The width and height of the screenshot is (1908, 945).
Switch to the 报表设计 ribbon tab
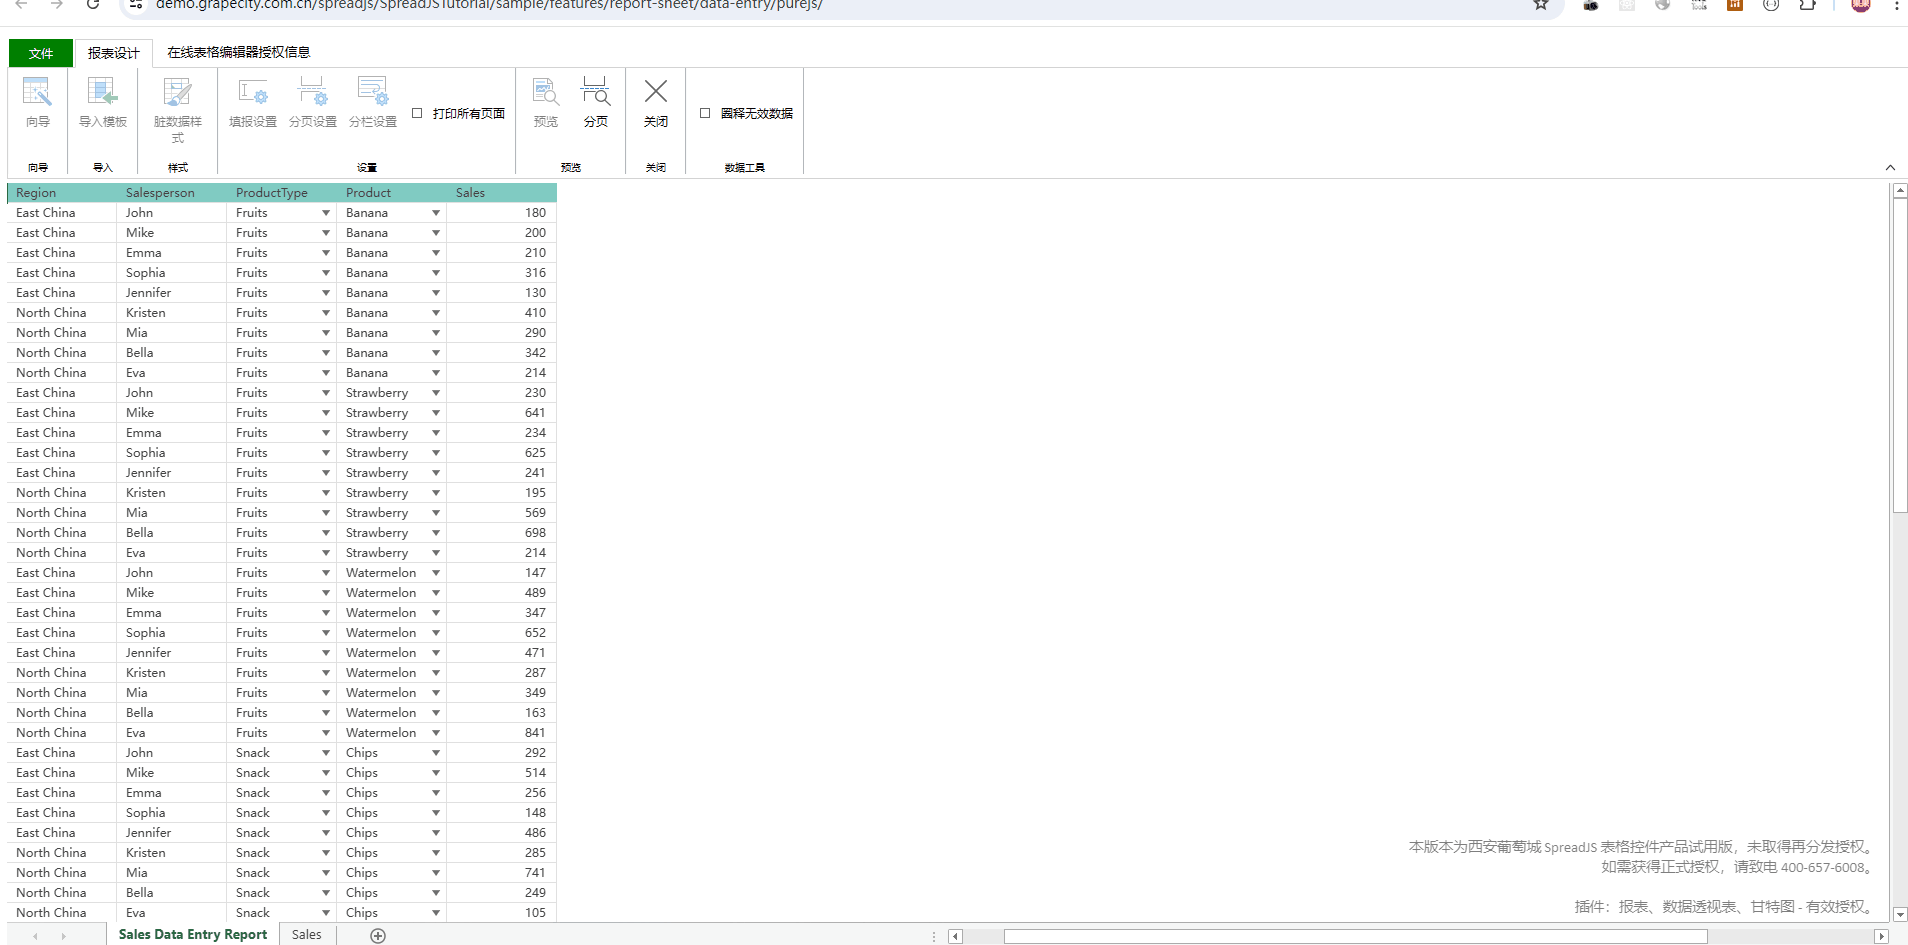coord(113,53)
